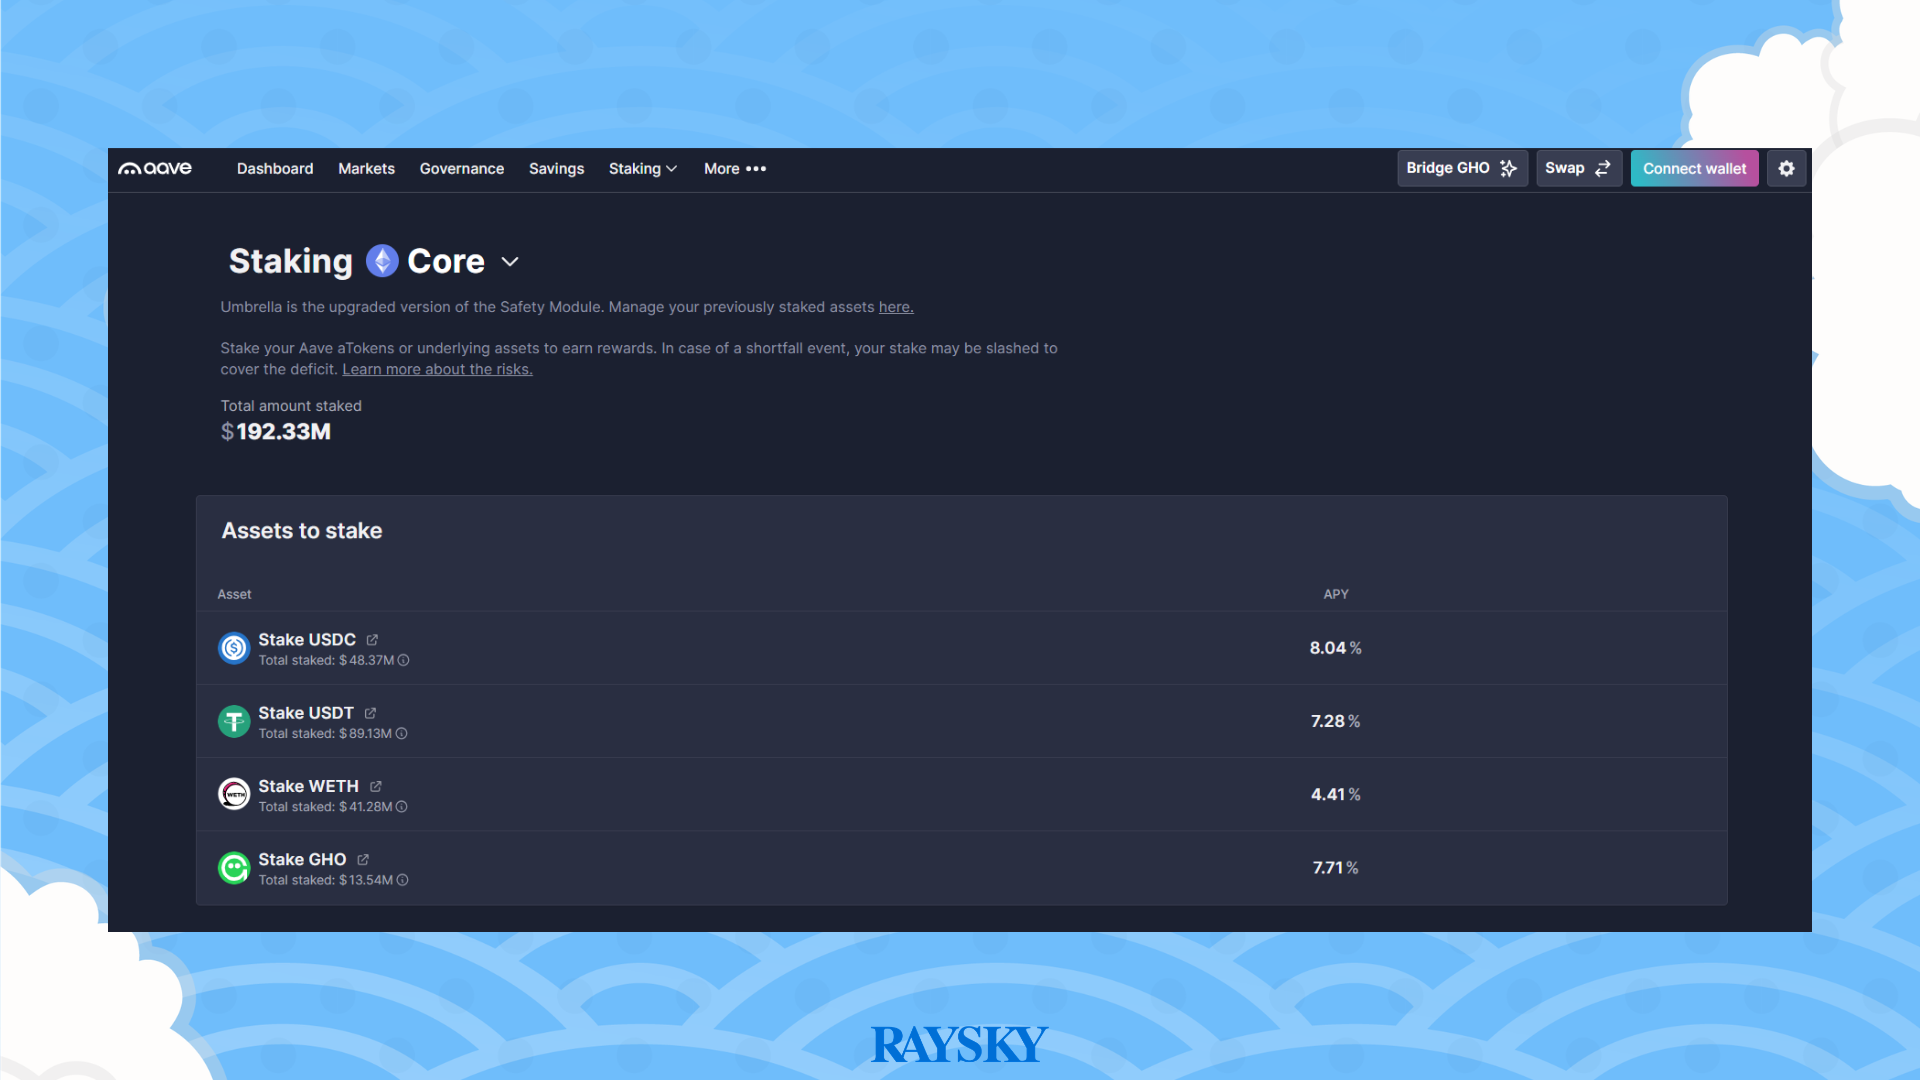This screenshot has width=1920, height=1080.
Task: Navigate to Governance
Action: (462, 168)
